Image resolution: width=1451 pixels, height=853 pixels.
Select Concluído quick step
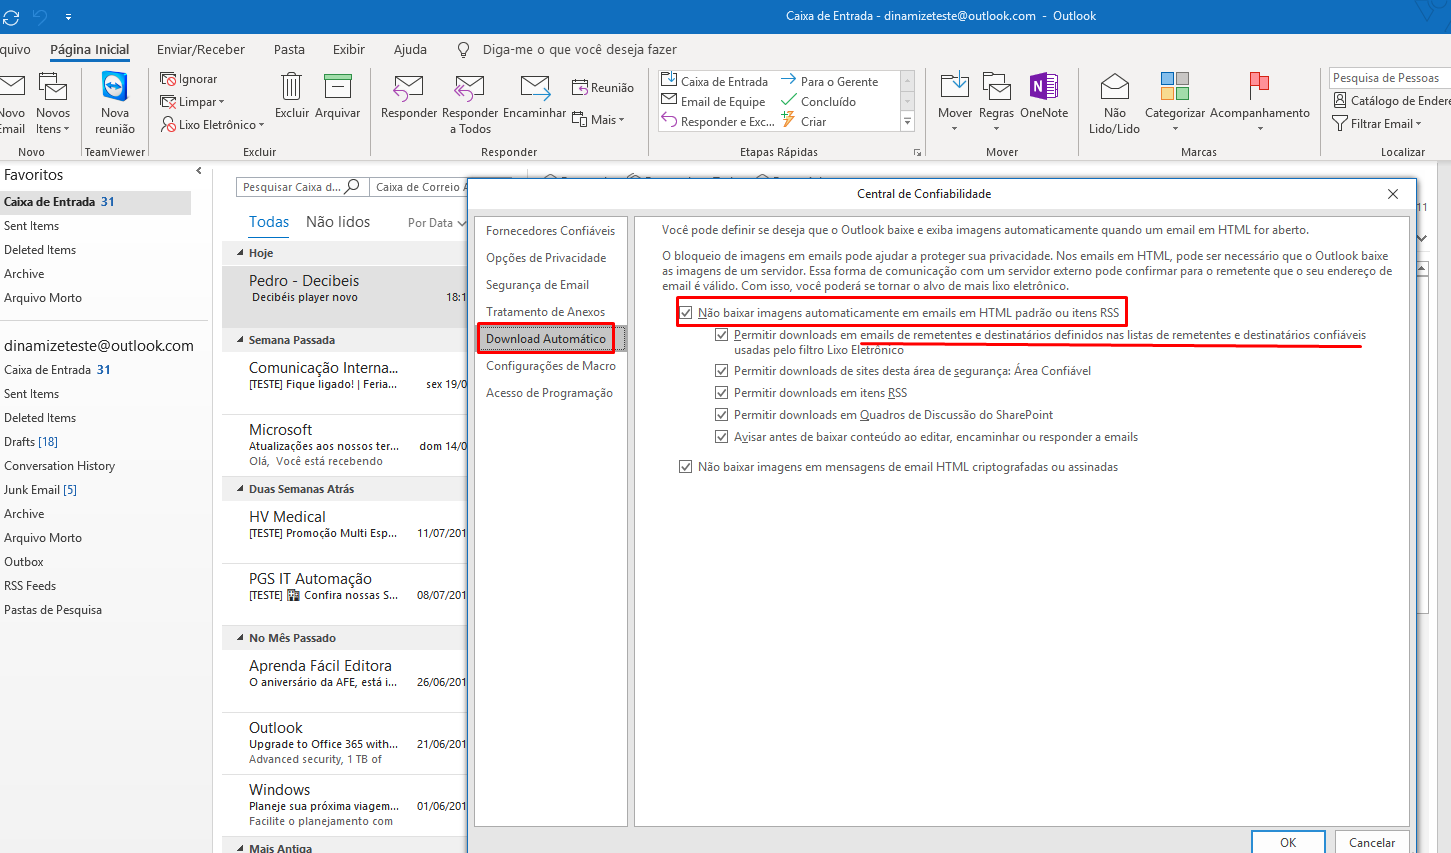tap(818, 101)
